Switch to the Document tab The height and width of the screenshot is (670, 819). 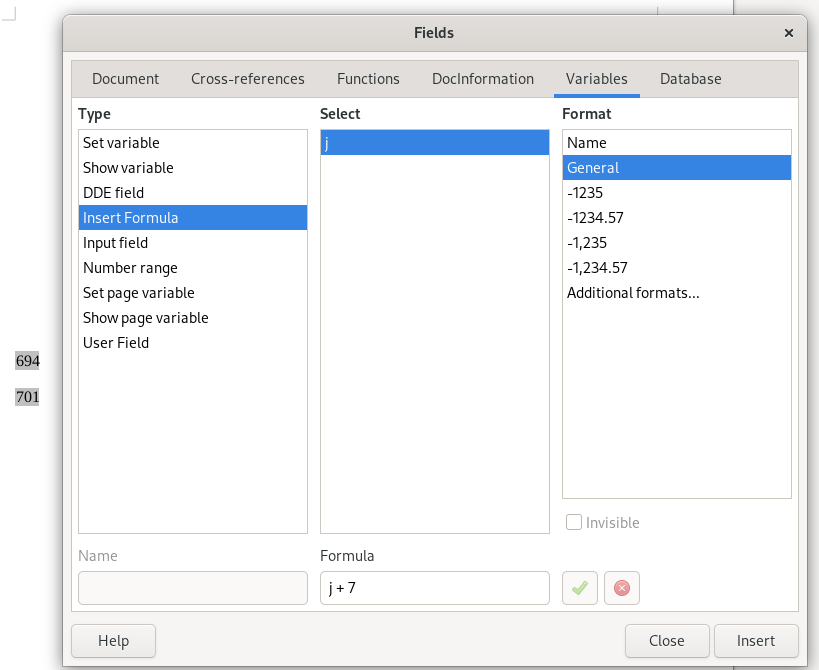coord(125,79)
